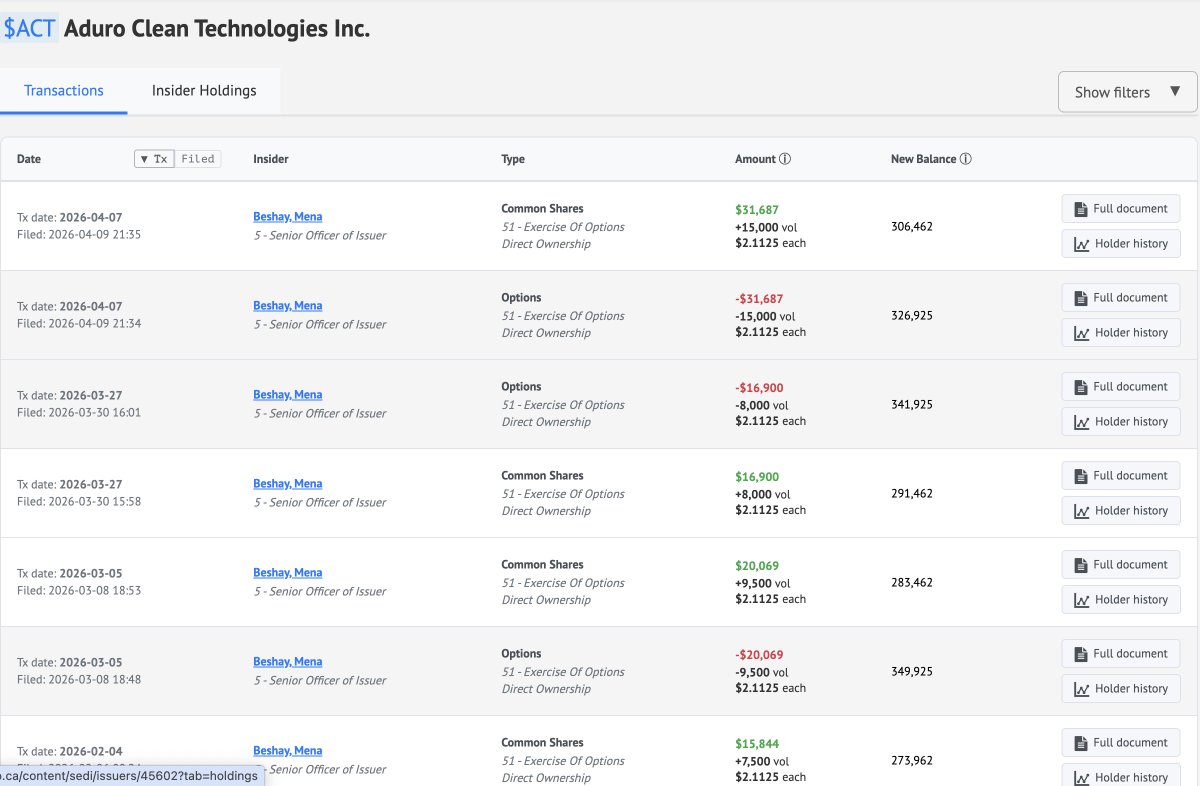This screenshot has width=1200, height=786.
Task: Click the Date column header
Action: tap(29, 159)
